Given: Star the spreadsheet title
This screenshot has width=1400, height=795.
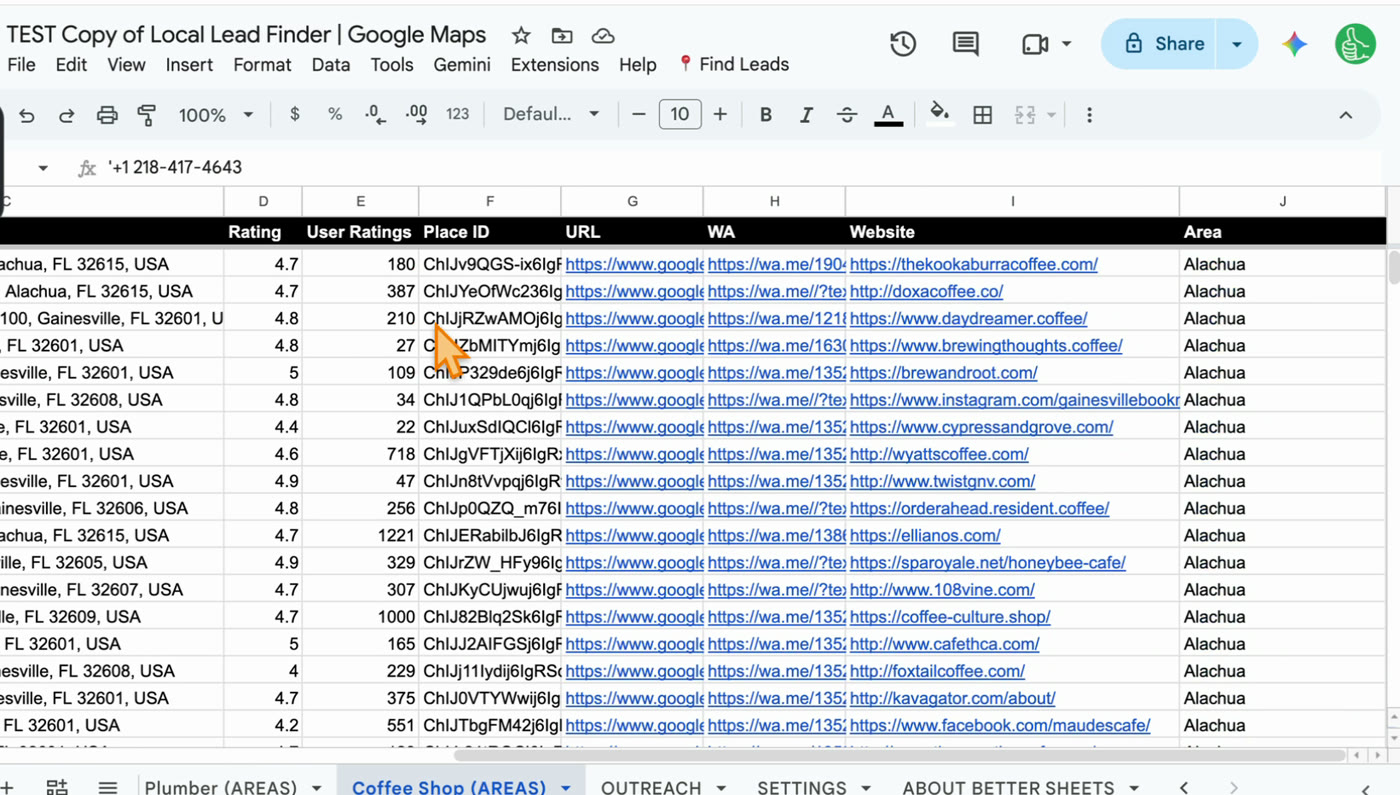Looking at the screenshot, I should (x=521, y=36).
